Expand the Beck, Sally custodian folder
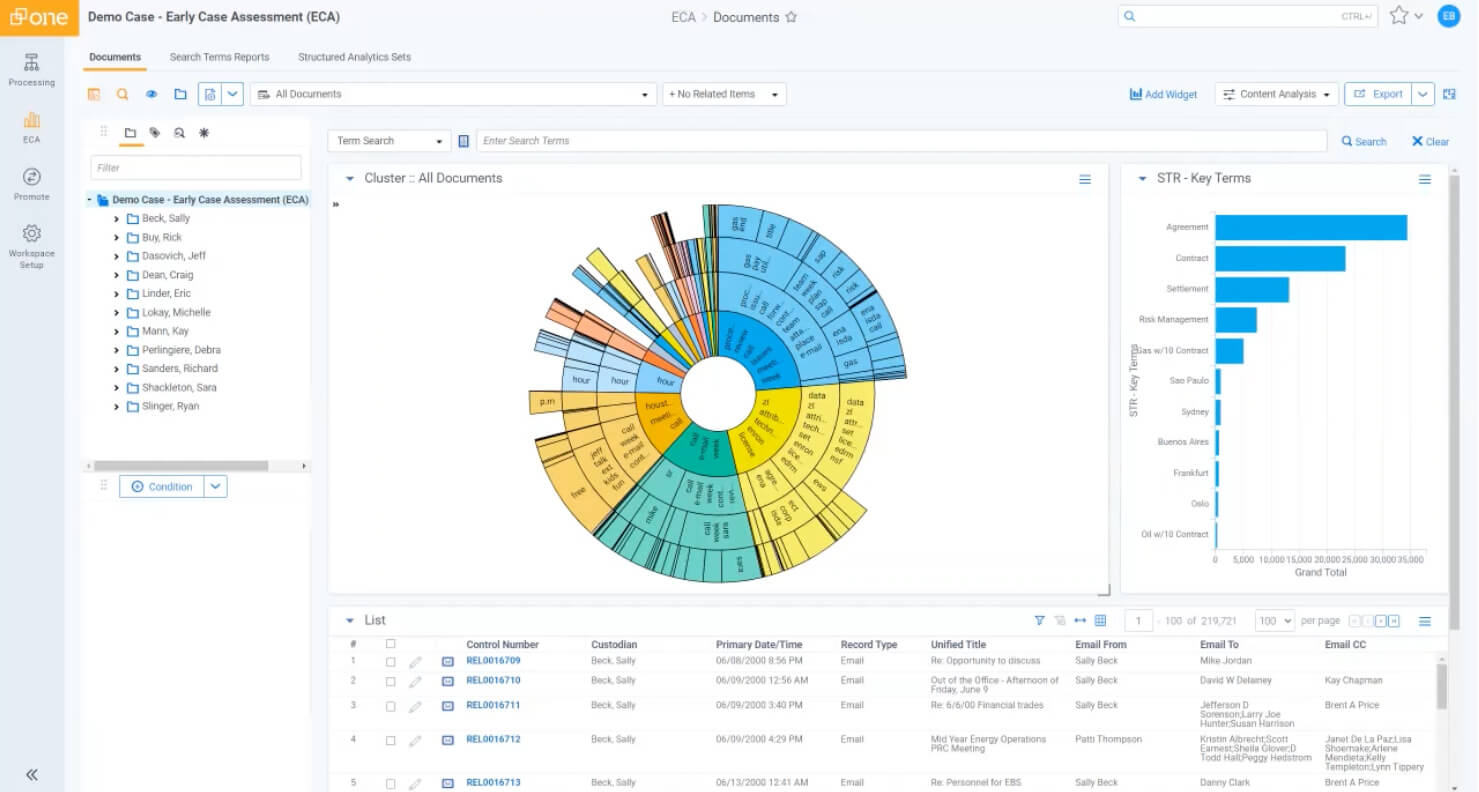 [x=117, y=218]
